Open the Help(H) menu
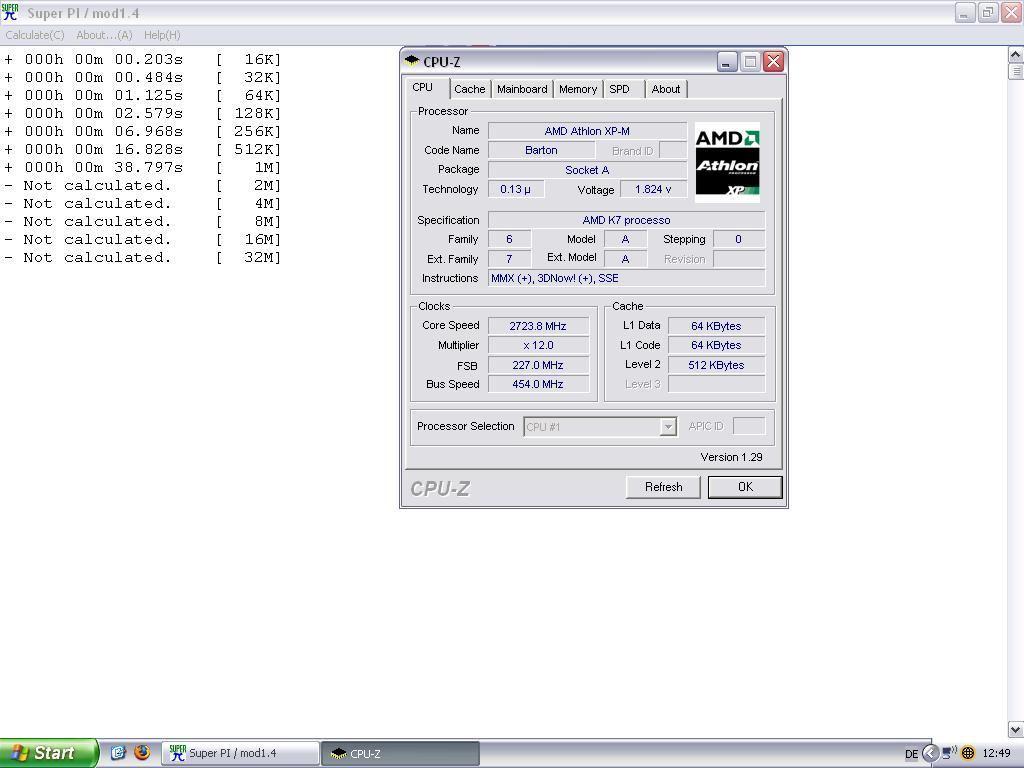1024x768 pixels. [162, 35]
